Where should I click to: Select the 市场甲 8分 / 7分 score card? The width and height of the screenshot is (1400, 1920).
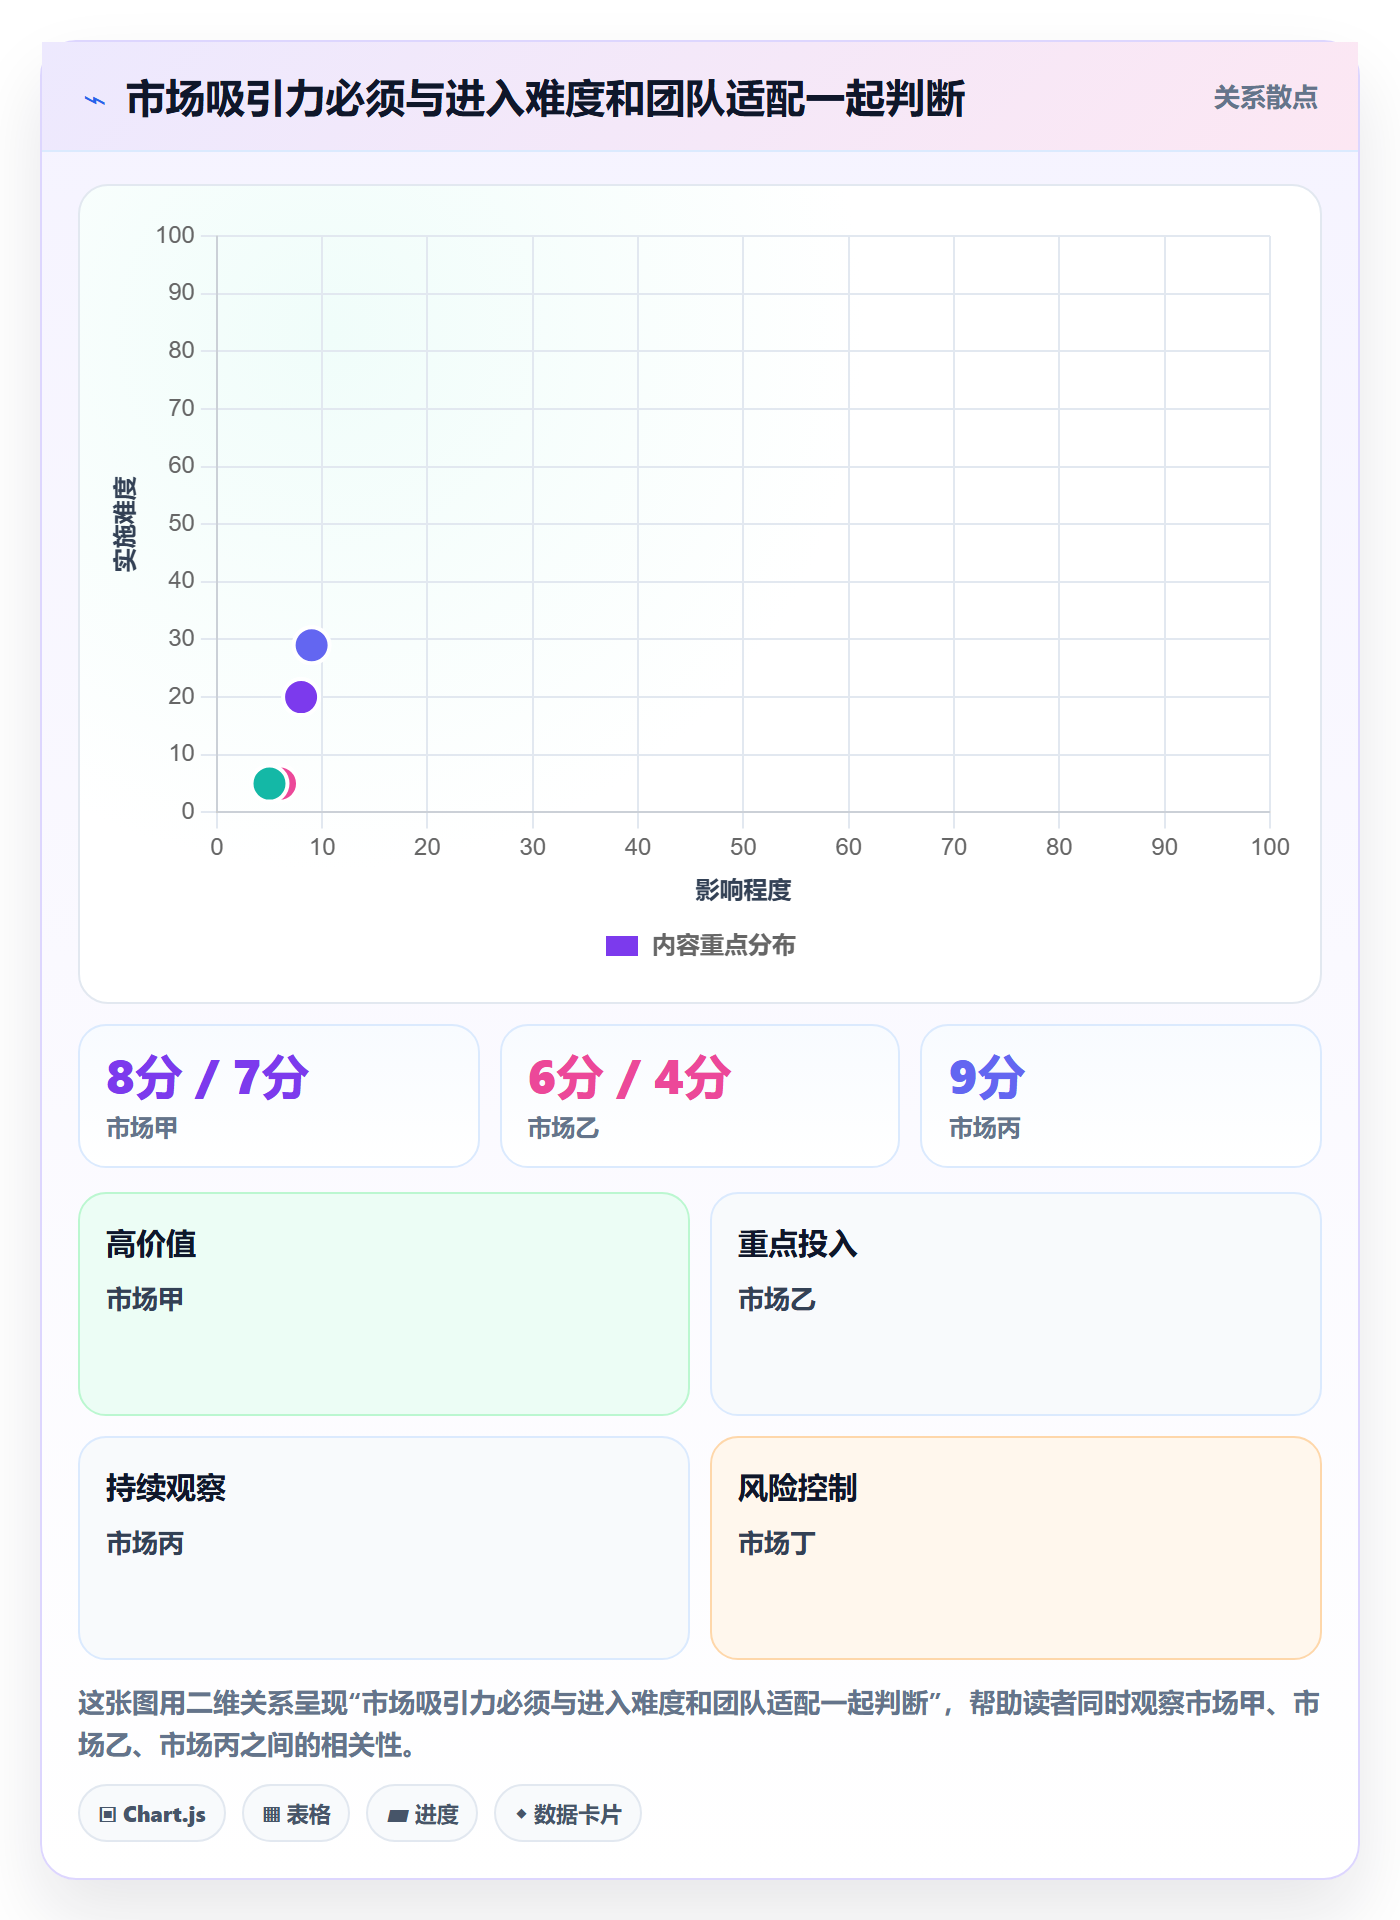[x=279, y=1096]
